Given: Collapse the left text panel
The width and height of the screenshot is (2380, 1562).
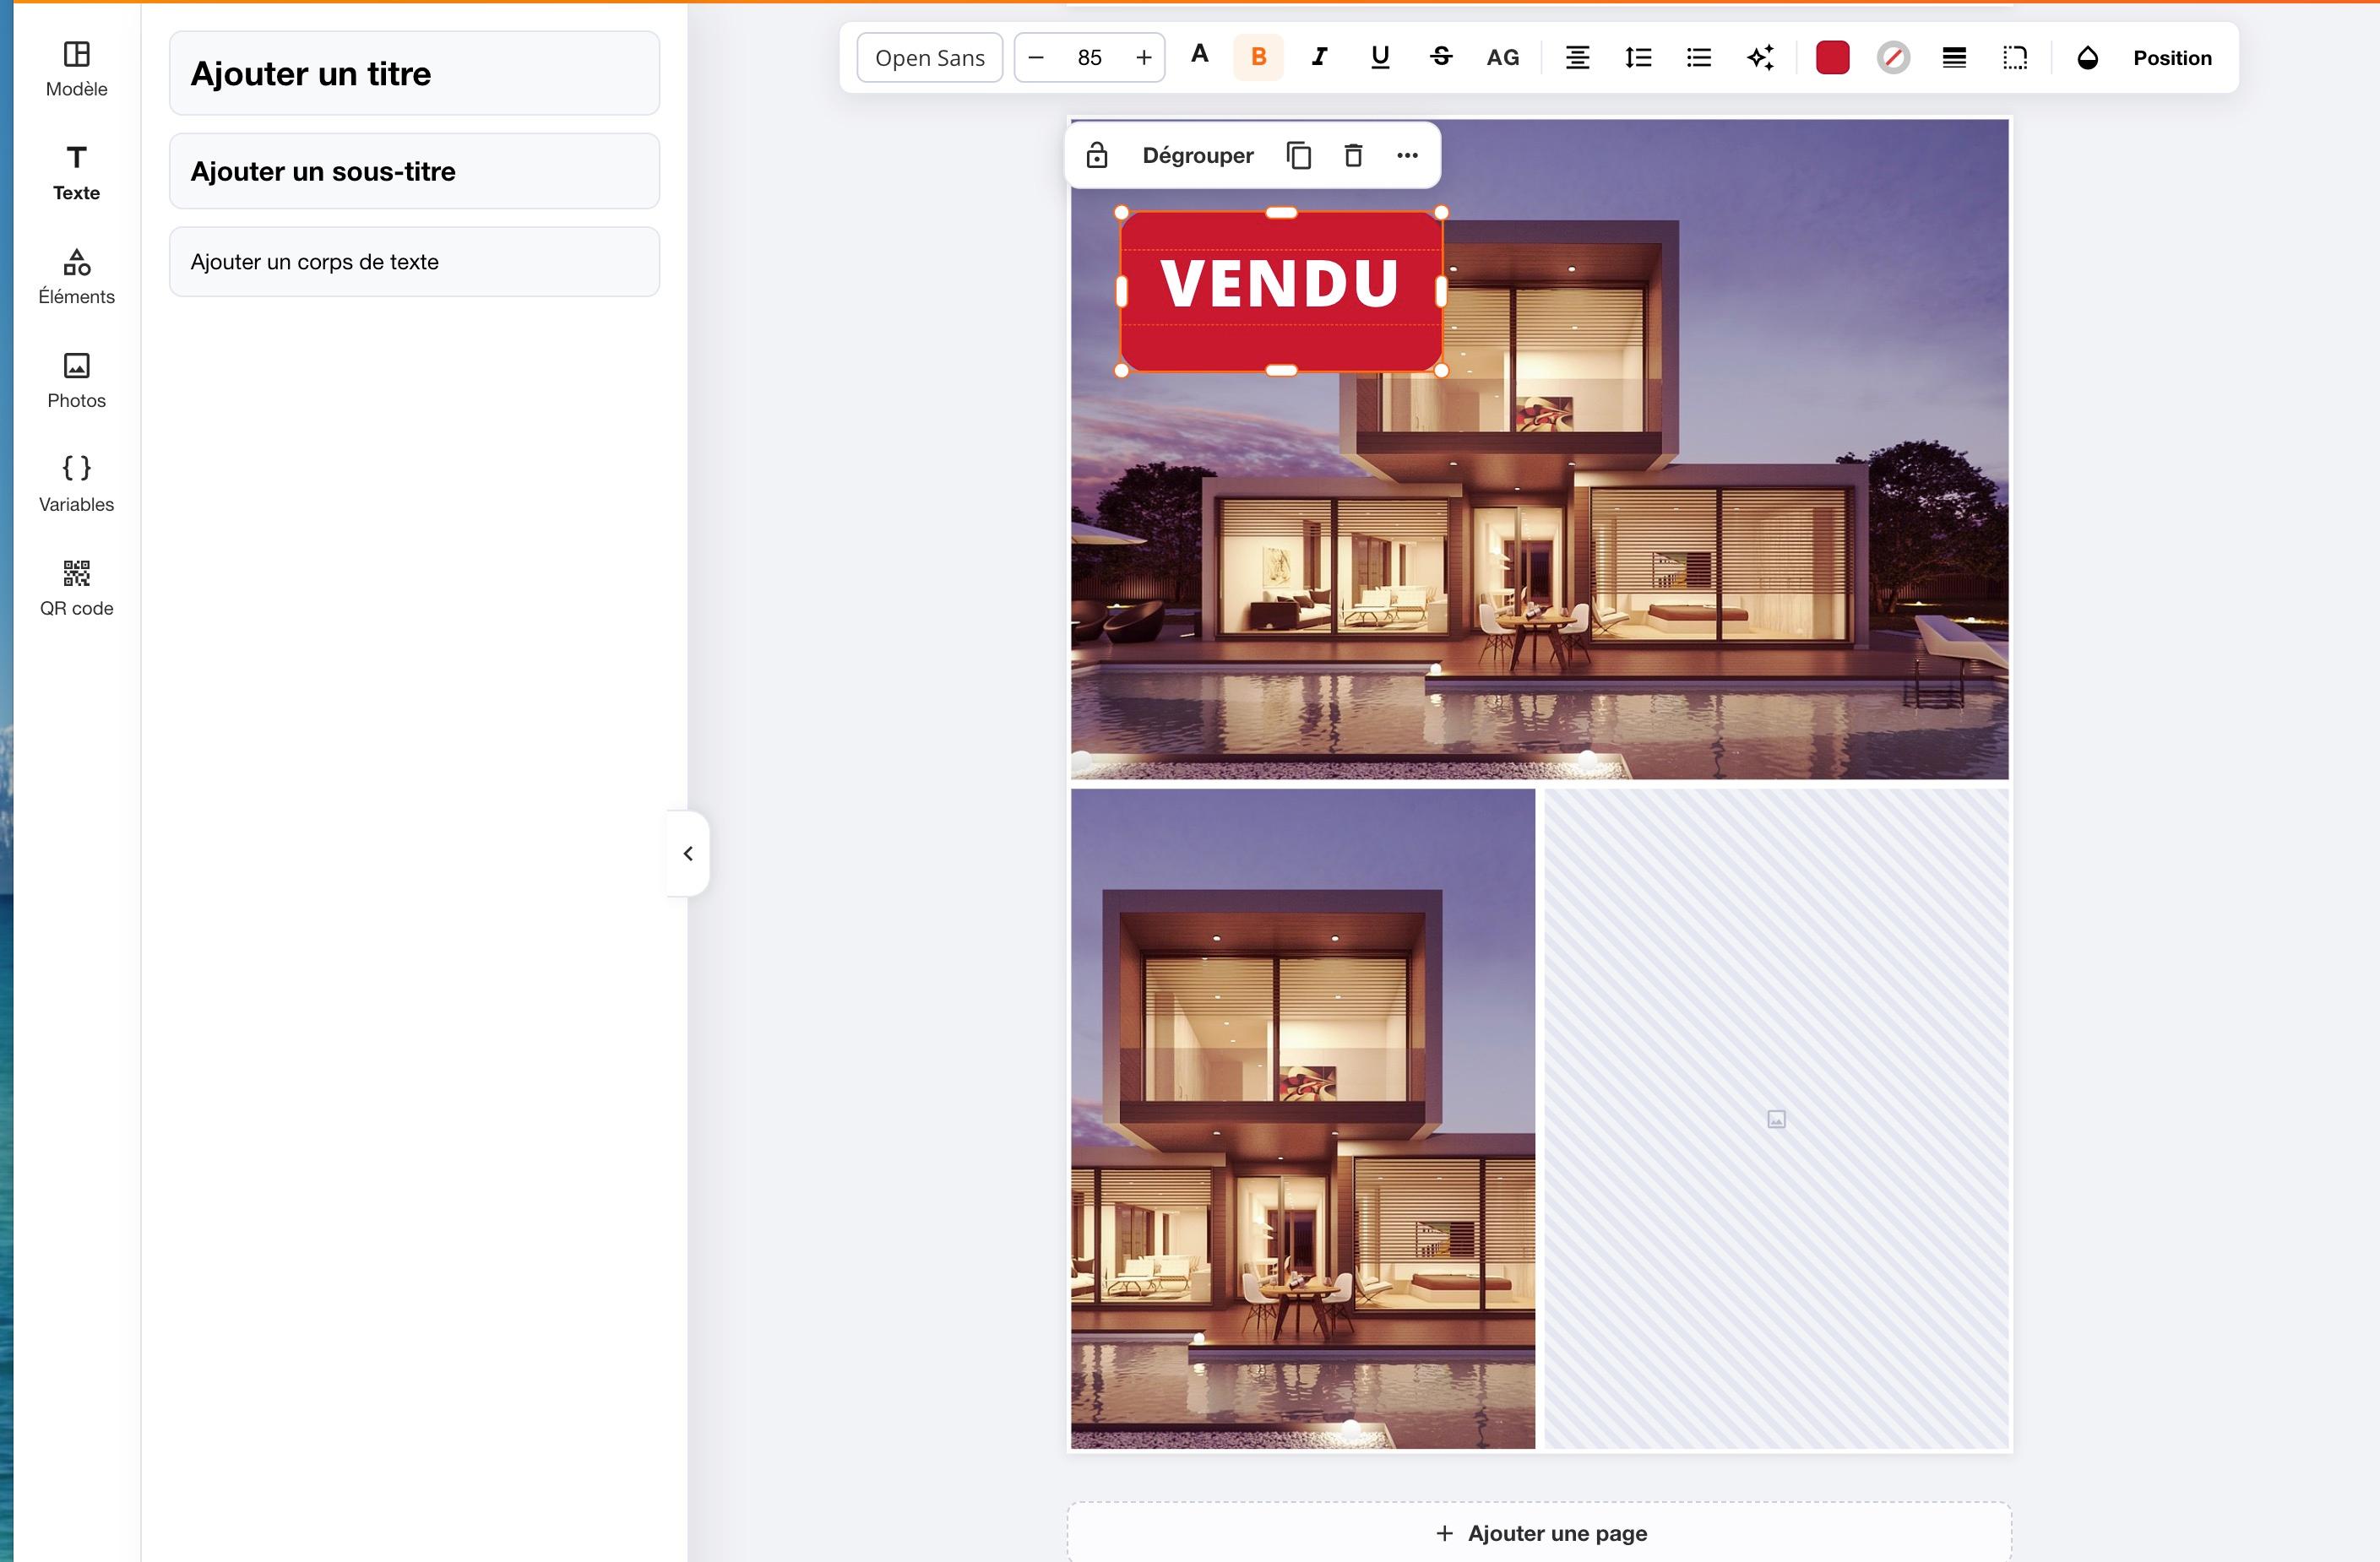Looking at the screenshot, I should coord(688,853).
